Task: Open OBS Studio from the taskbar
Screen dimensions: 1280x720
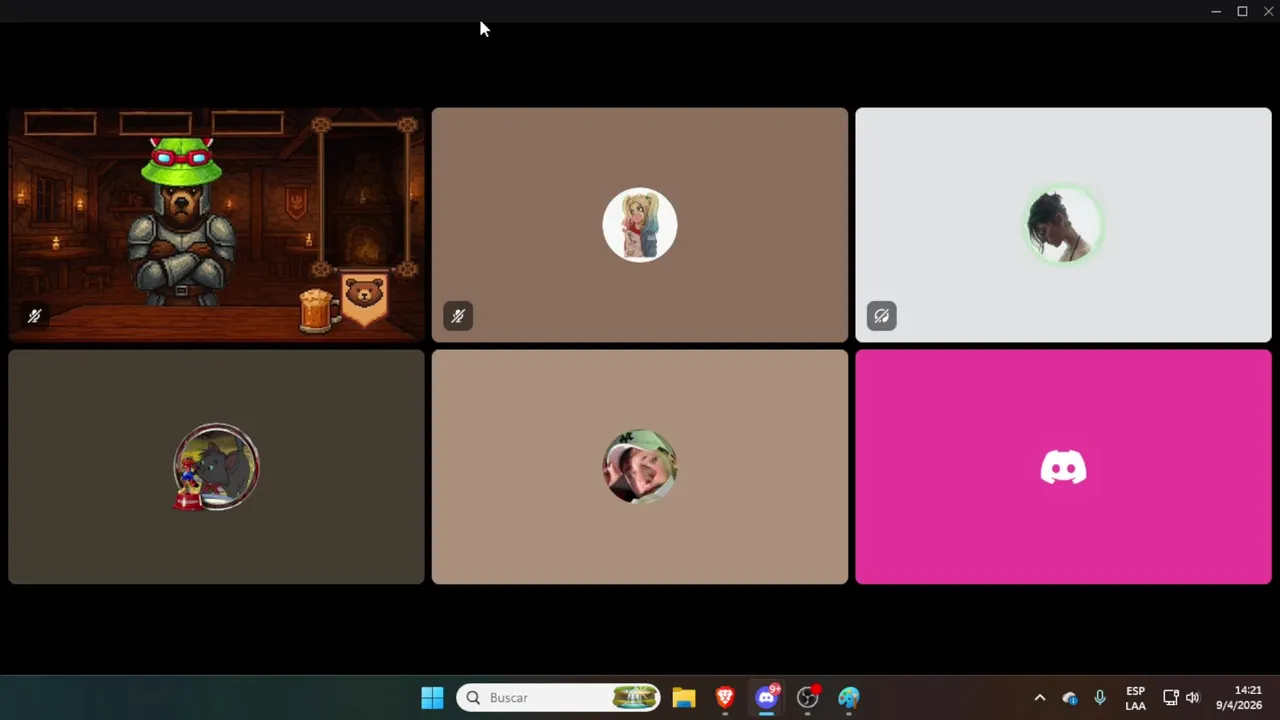Action: pos(808,697)
